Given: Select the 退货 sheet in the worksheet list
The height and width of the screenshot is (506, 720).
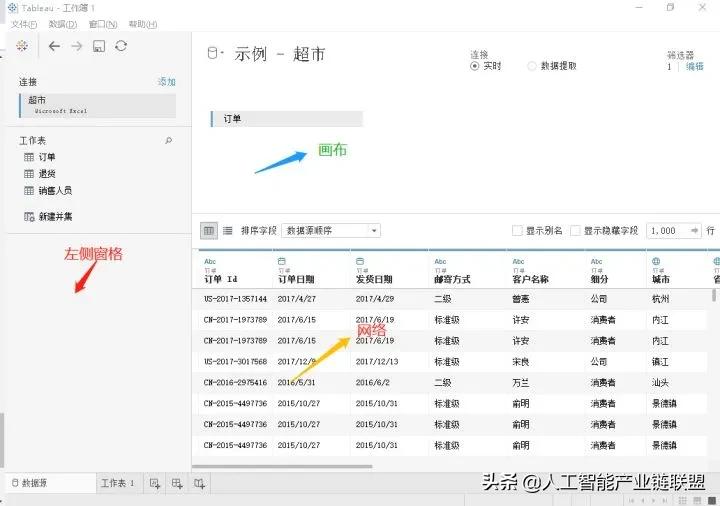Looking at the screenshot, I should pyautogui.click(x=47, y=174).
